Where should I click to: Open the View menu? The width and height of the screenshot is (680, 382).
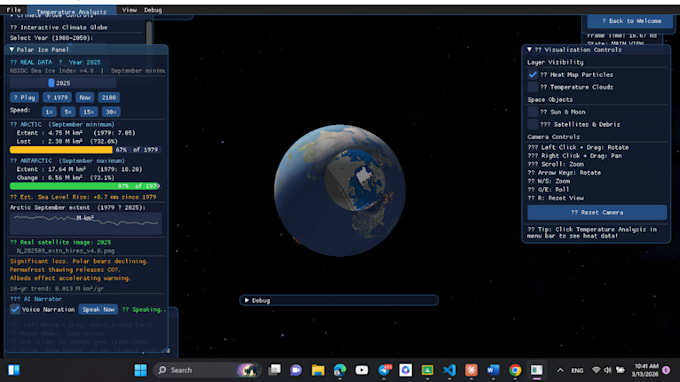[129, 10]
